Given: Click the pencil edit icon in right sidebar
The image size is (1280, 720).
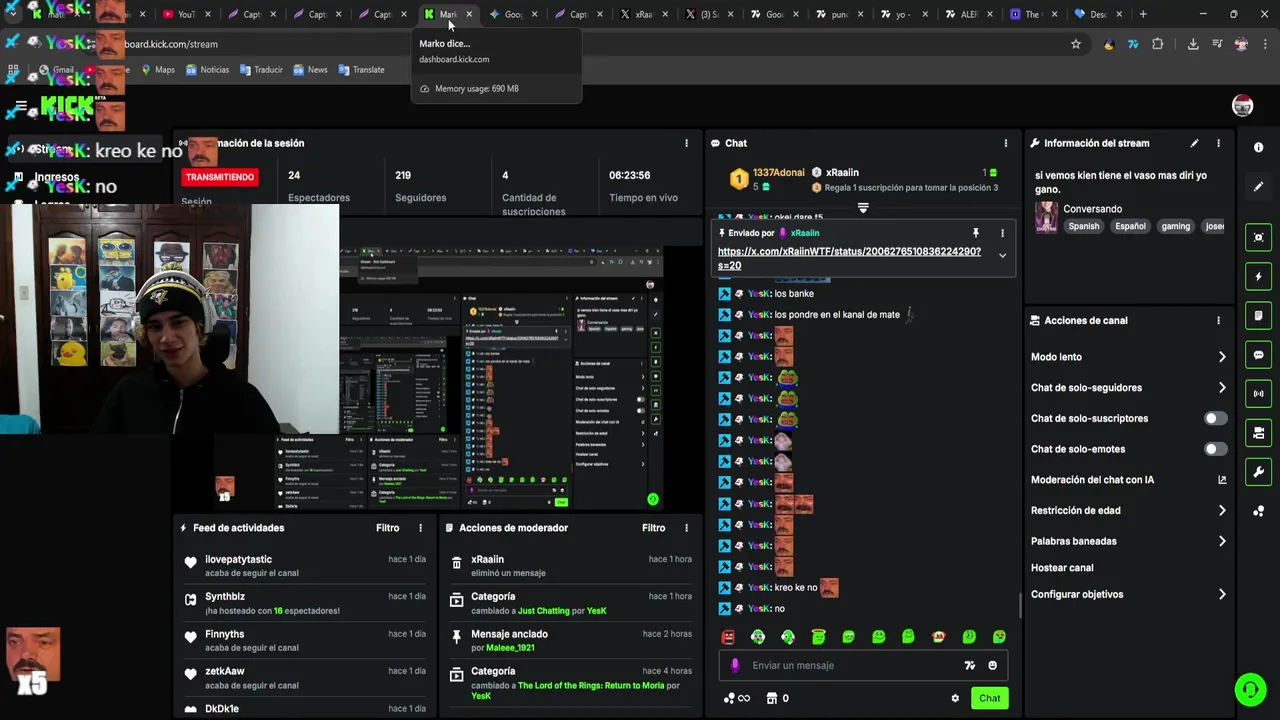Looking at the screenshot, I should (1258, 187).
